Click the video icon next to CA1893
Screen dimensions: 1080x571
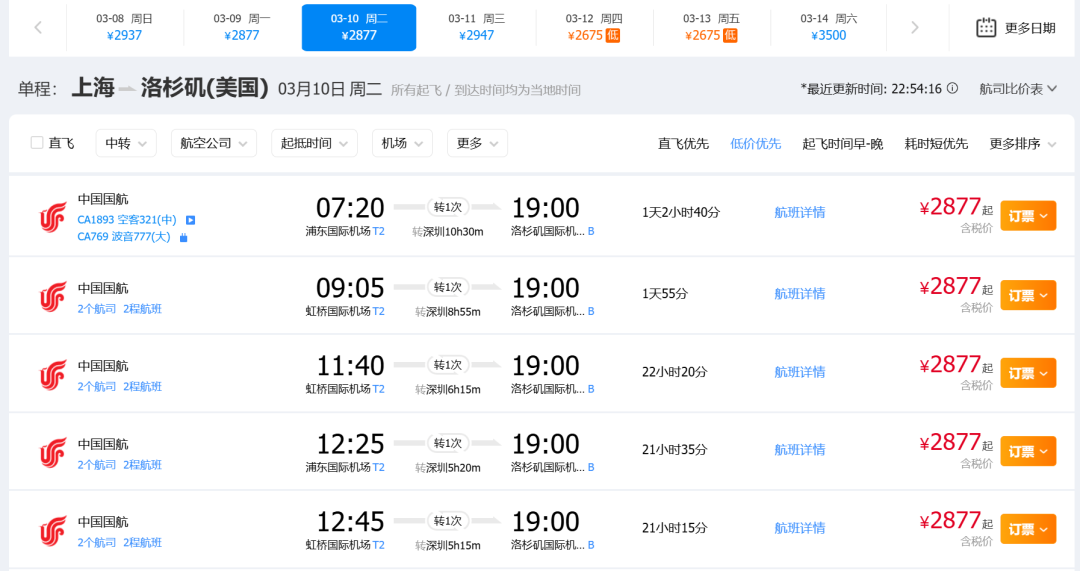click(190, 220)
